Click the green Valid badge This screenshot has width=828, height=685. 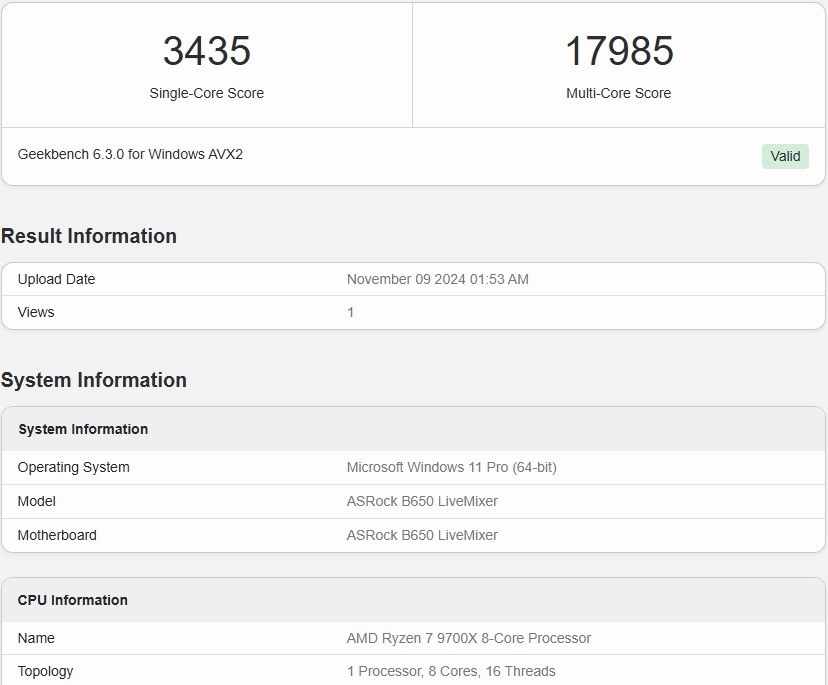point(785,156)
